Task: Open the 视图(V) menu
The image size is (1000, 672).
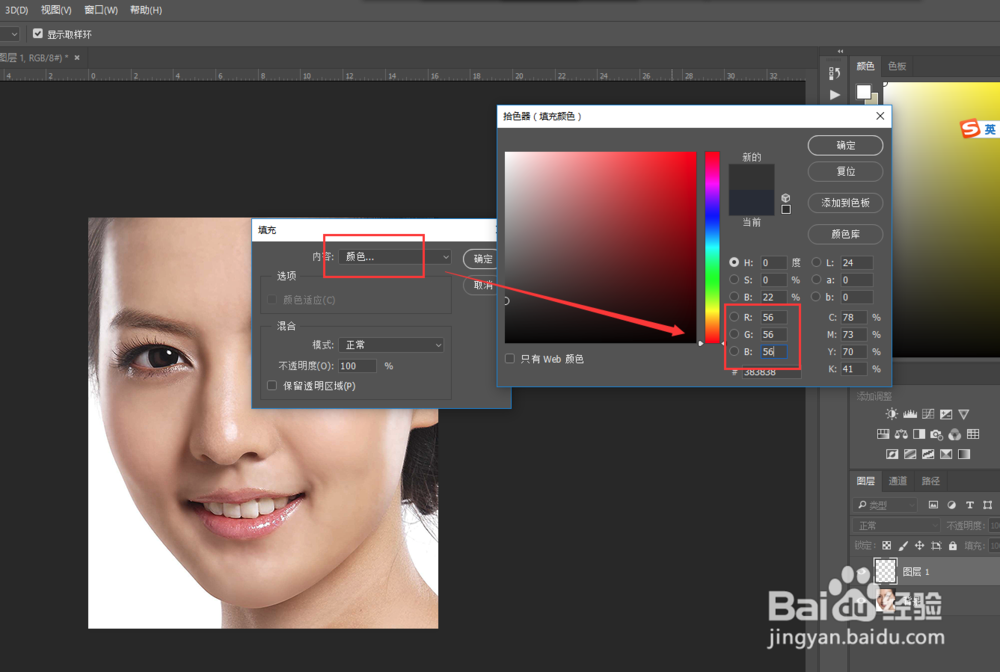Action: click(x=56, y=10)
